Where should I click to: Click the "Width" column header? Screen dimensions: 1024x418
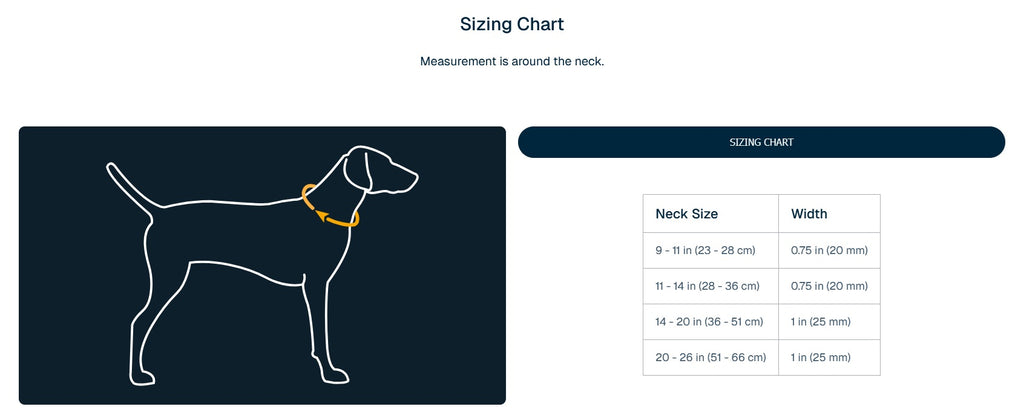point(809,213)
